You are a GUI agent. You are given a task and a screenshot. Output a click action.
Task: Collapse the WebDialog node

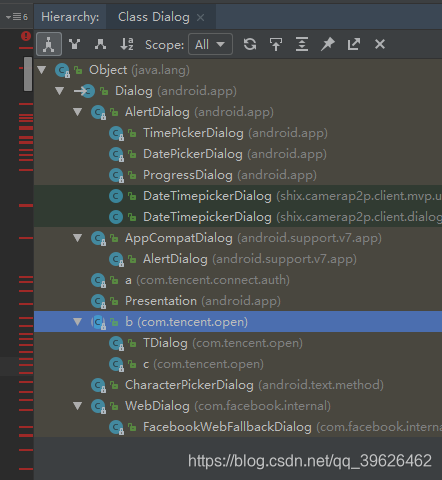pyautogui.click(x=78, y=406)
